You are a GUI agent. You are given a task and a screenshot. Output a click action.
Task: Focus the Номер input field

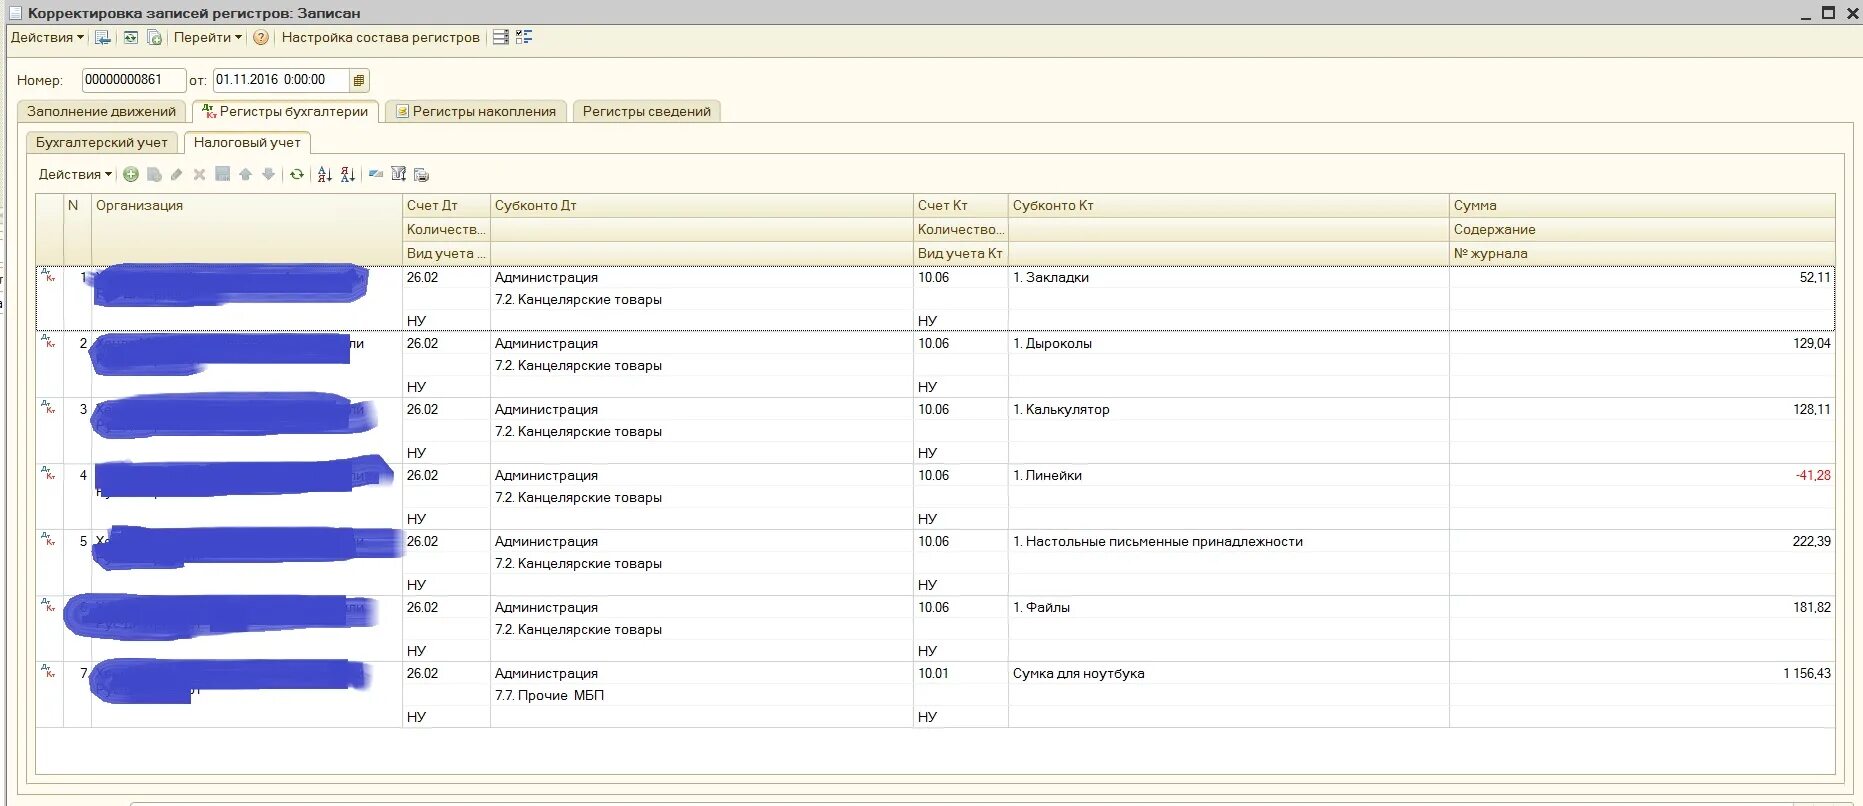(133, 80)
